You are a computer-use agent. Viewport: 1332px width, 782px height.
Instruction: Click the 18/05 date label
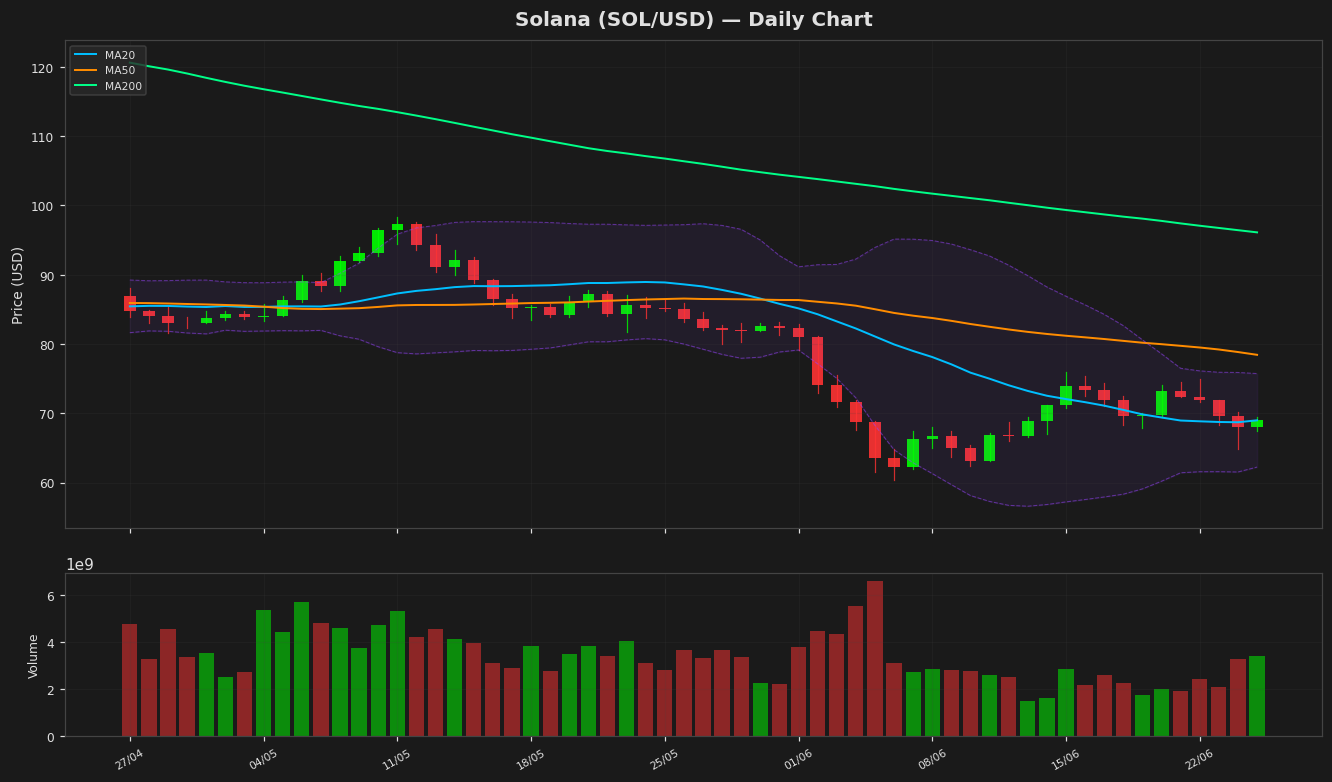click(x=530, y=760)
